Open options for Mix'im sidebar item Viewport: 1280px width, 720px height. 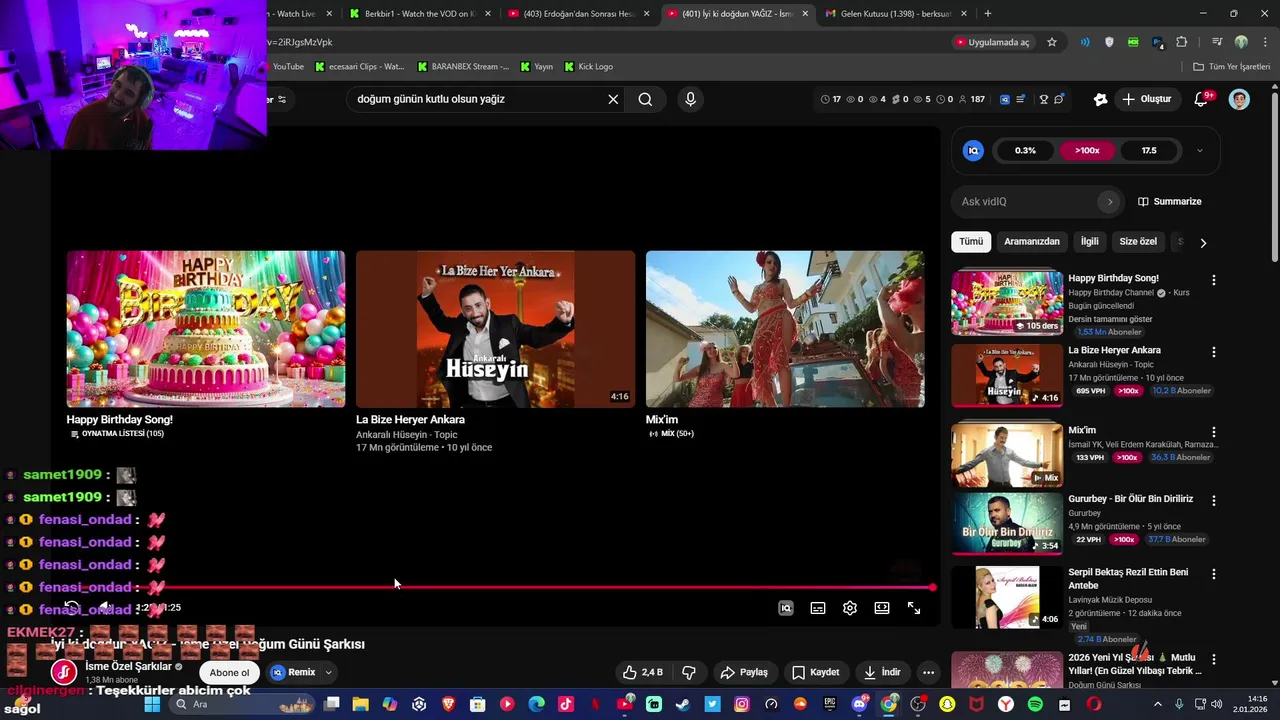tap(1214, 431)
